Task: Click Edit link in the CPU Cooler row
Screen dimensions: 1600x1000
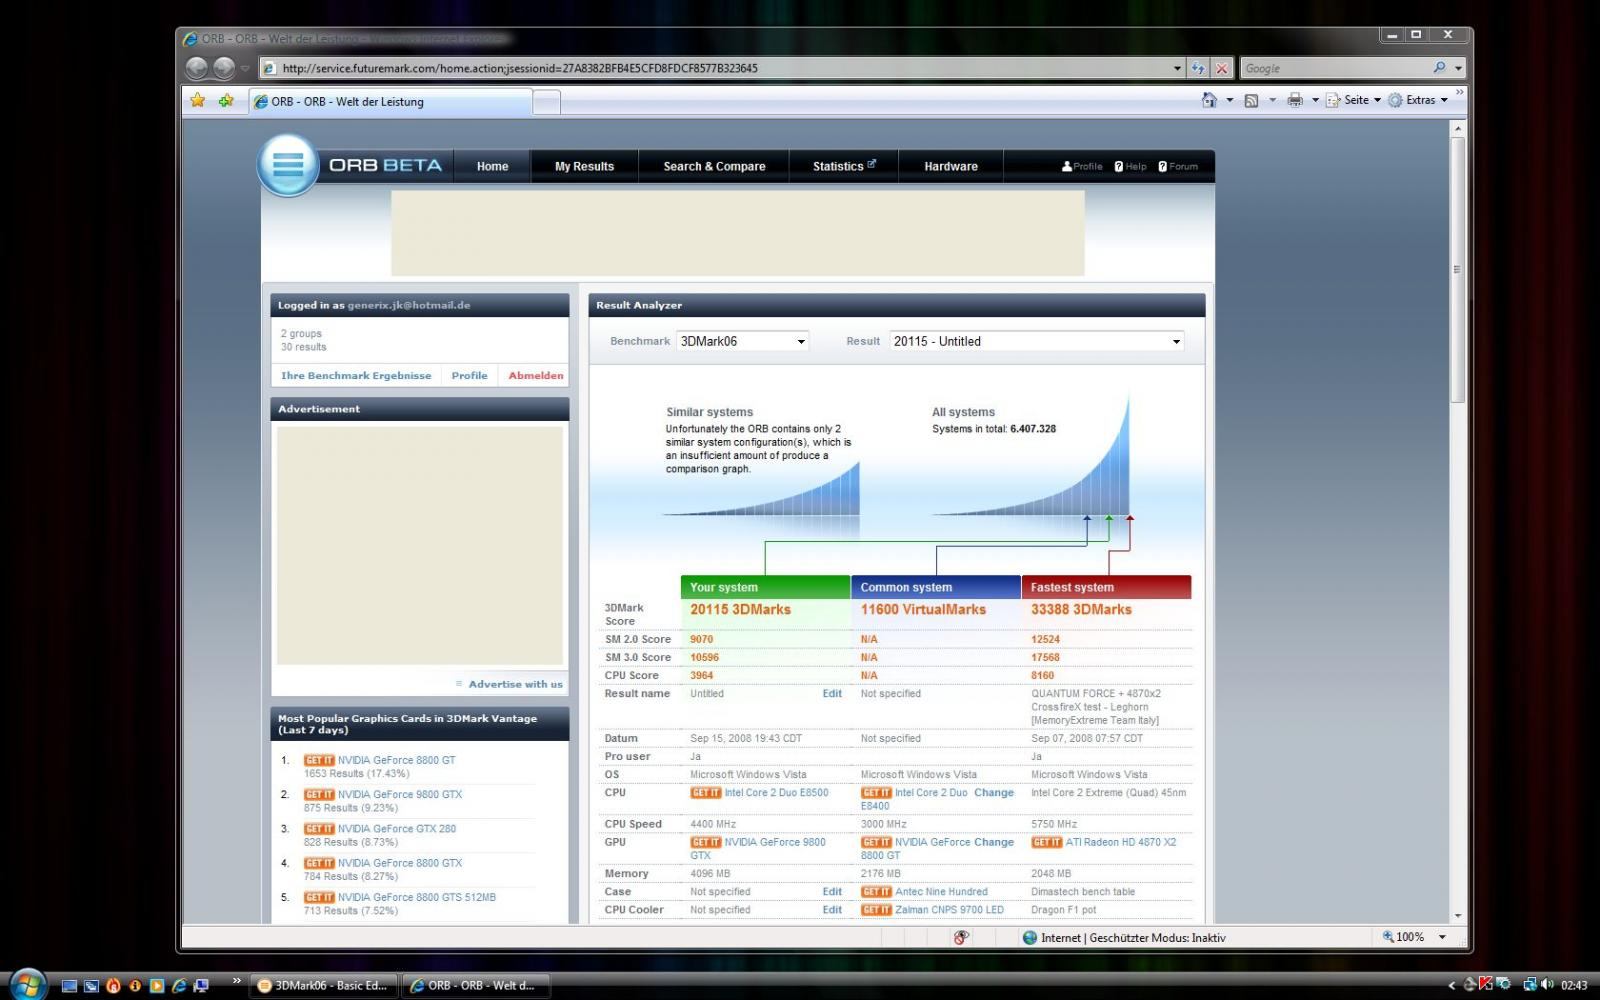Action: [832, 909]
